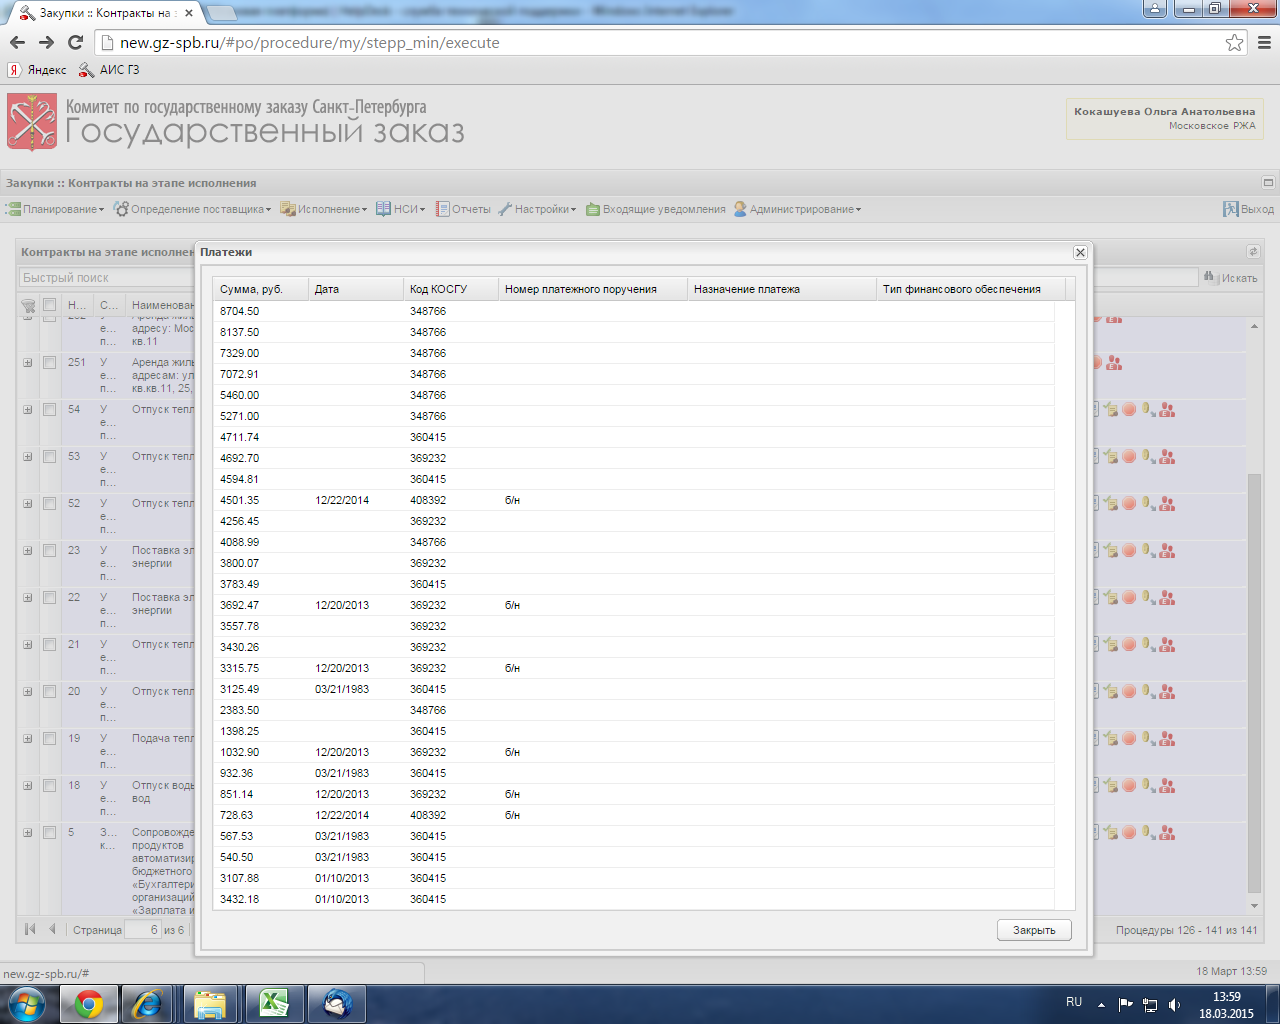Click the refresh icon in contracts panel header

click(x=1253, y=252)
